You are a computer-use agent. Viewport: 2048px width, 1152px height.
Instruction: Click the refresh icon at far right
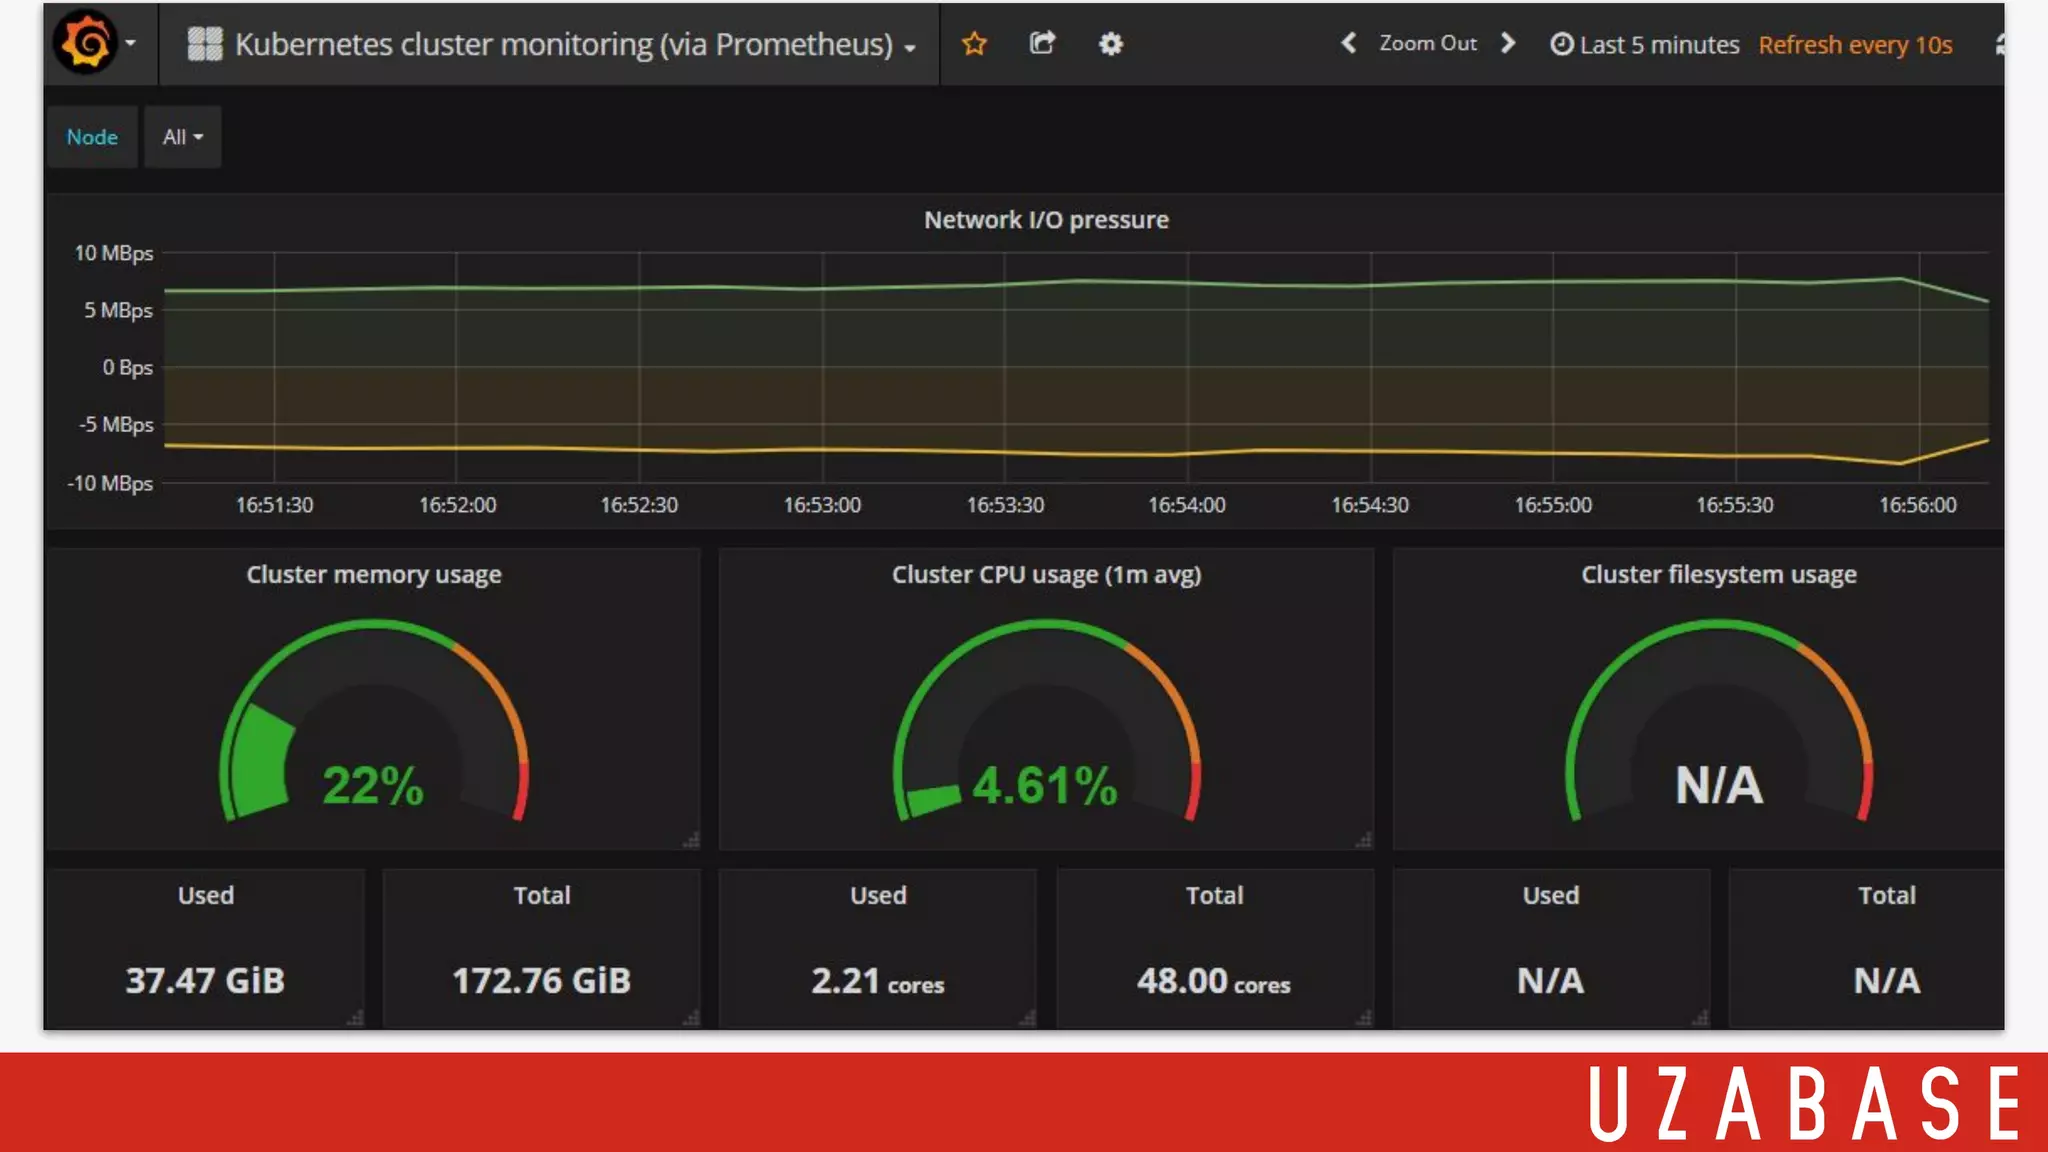coord(1998,44)
